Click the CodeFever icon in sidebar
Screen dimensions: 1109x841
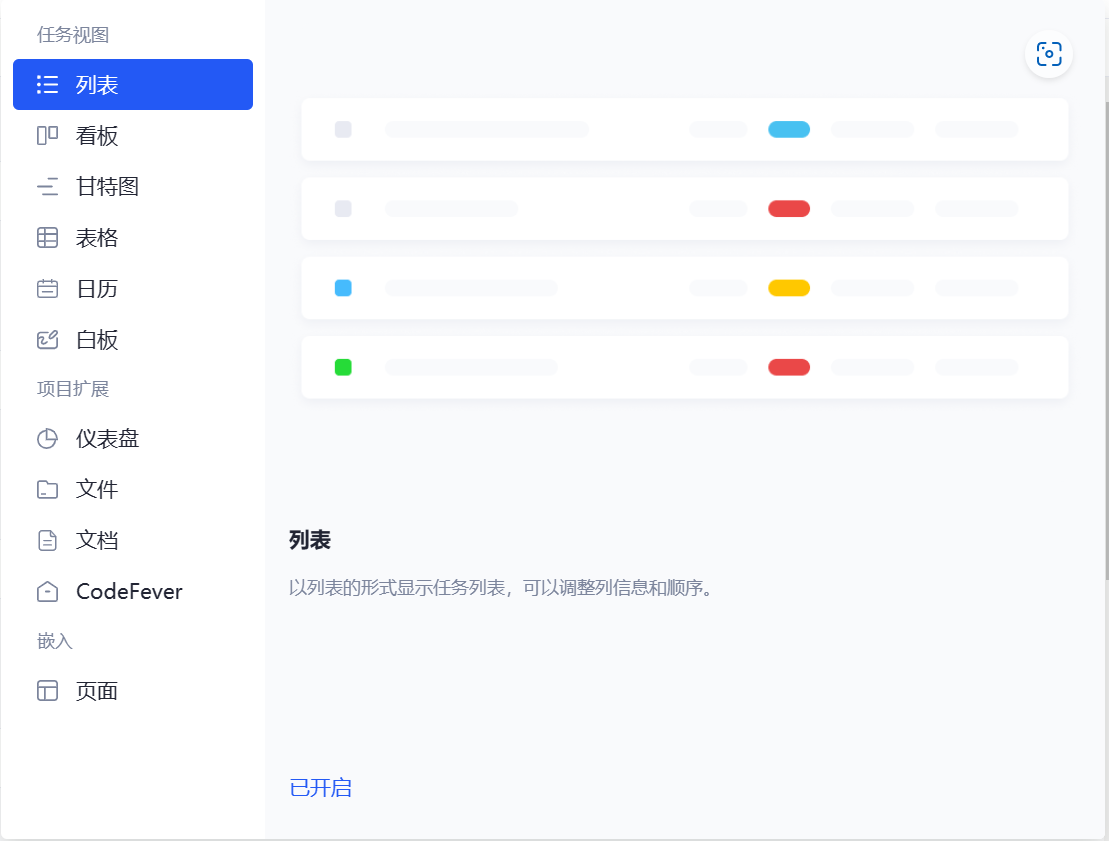point(47,591)
